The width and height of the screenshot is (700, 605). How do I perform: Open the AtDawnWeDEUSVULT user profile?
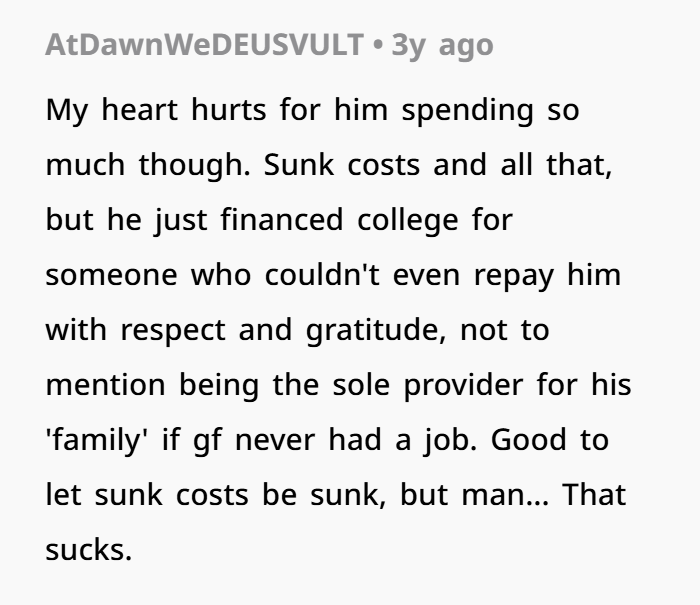coord(201,47)
